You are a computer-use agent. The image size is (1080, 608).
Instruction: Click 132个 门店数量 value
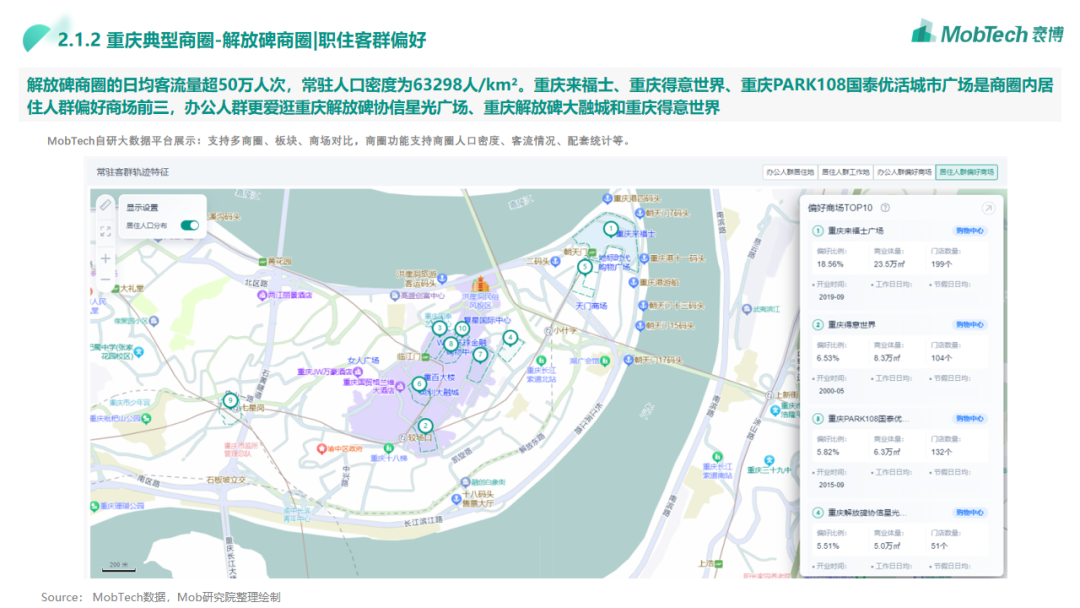942,452
